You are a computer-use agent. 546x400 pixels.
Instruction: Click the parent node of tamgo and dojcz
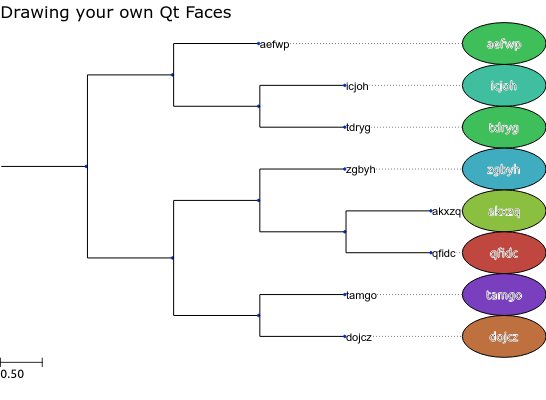coord(258,315)
